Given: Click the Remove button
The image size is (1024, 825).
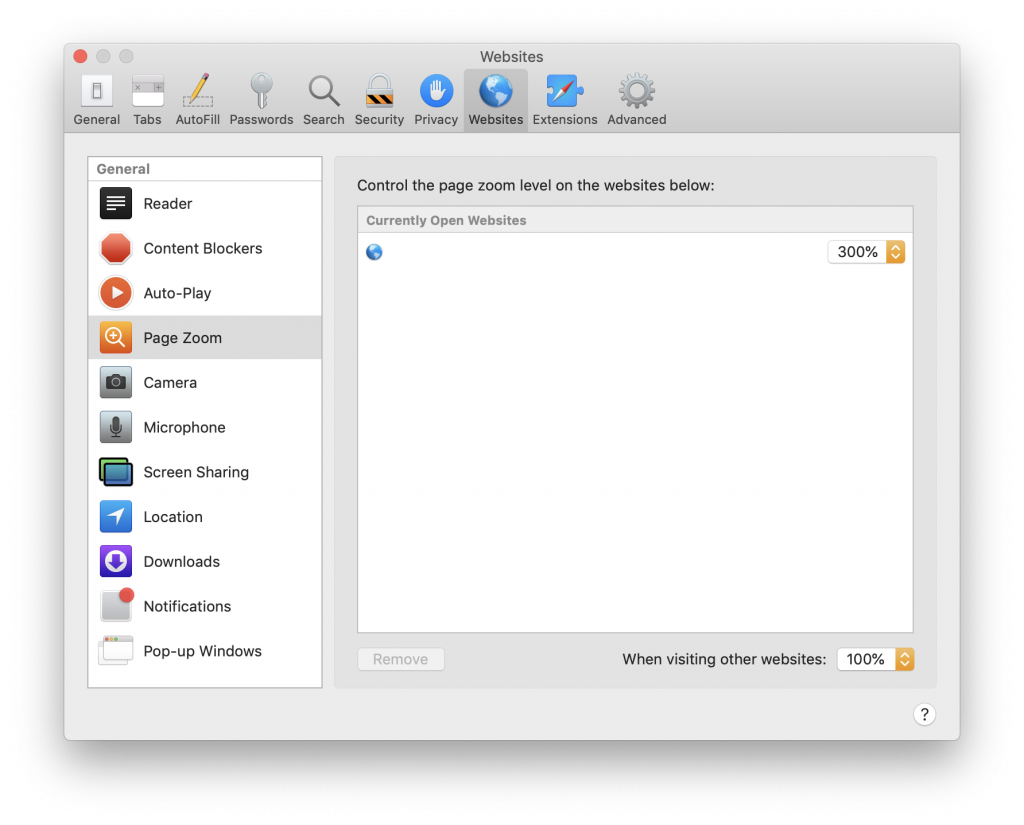Looking at the screenshot, I should (x=401, y=659).
